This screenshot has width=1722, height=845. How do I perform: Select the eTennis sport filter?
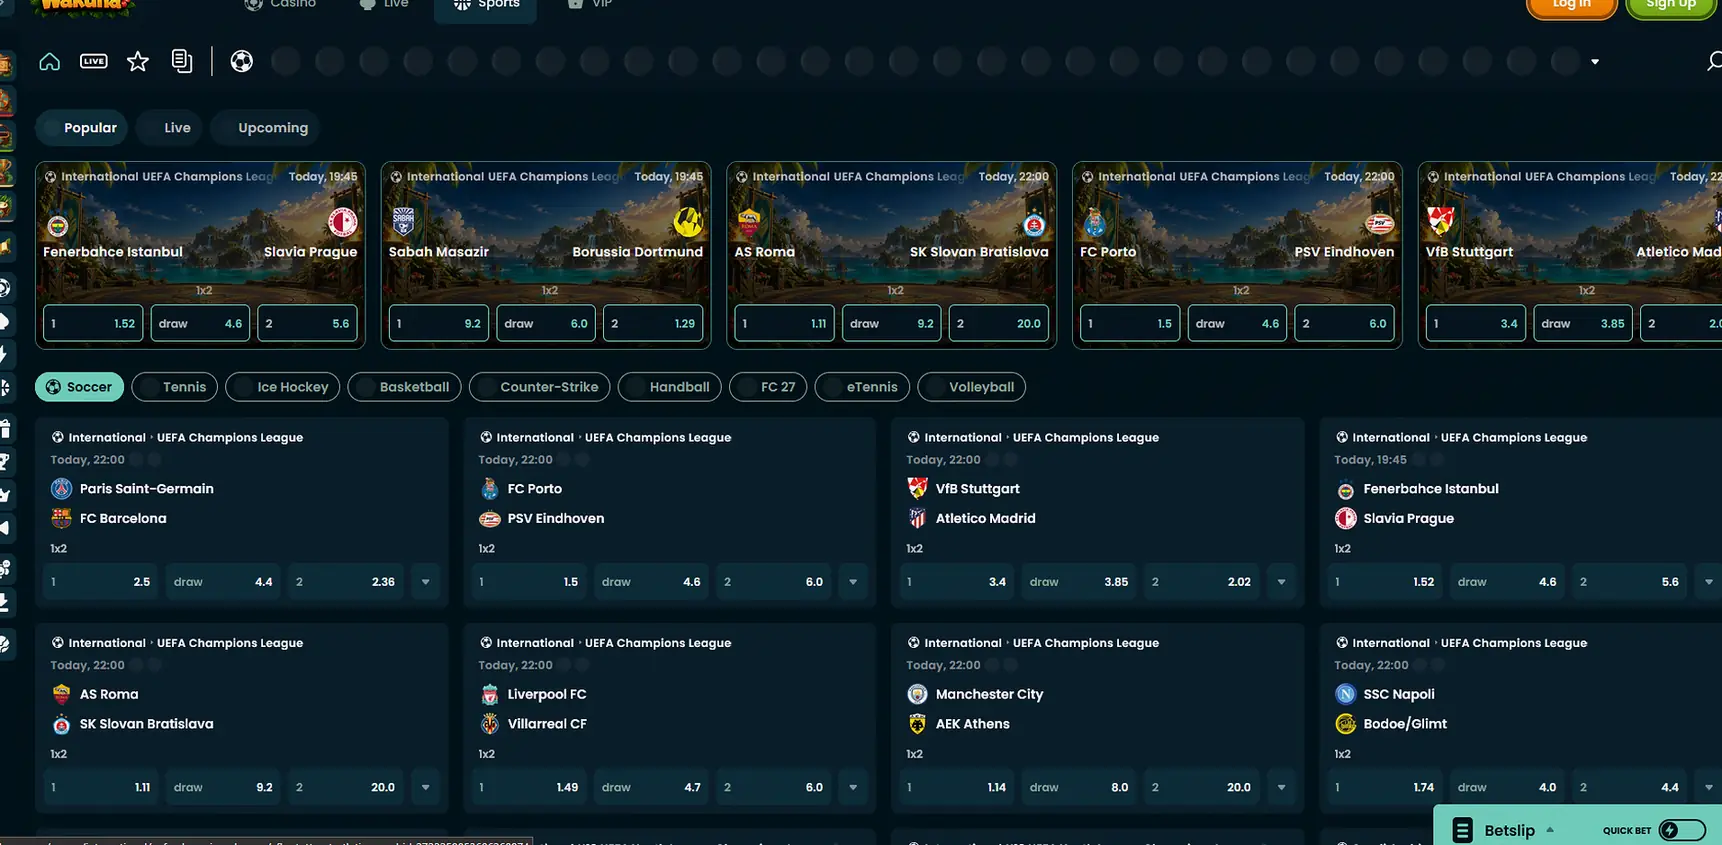click(x=861, y=387)
